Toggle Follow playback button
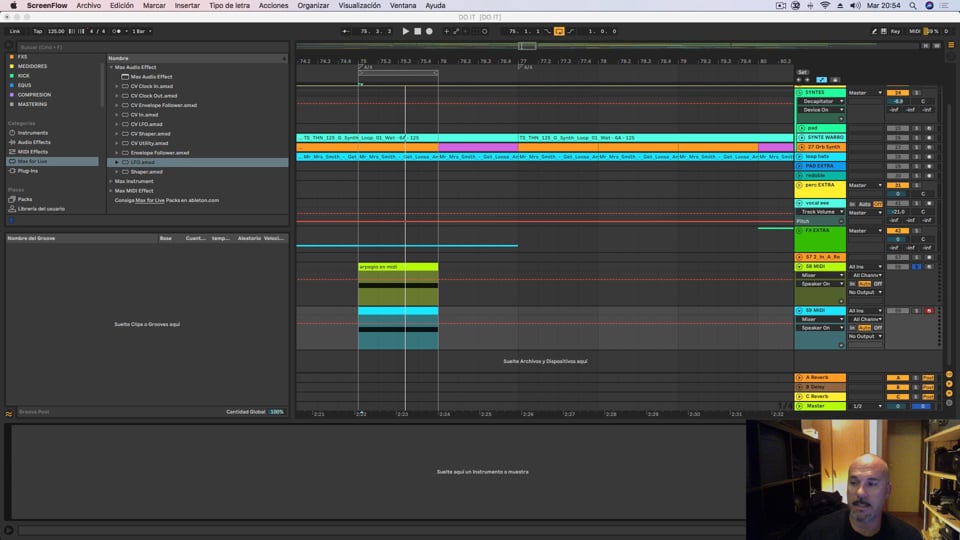This screenshot has height=540, width=960. (346, 31)
